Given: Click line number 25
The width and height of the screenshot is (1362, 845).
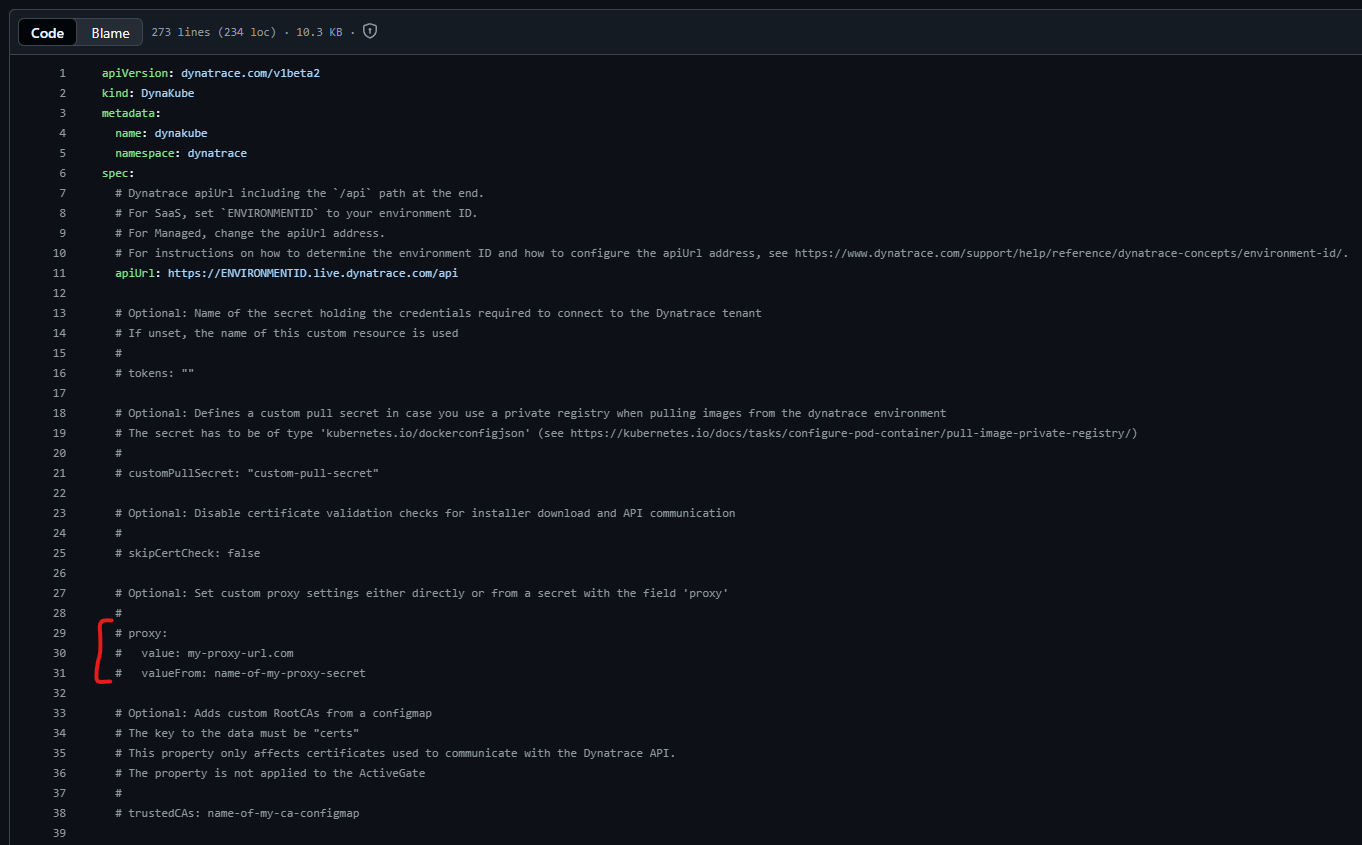Looking at the screenshot, I should click(59, 553).
